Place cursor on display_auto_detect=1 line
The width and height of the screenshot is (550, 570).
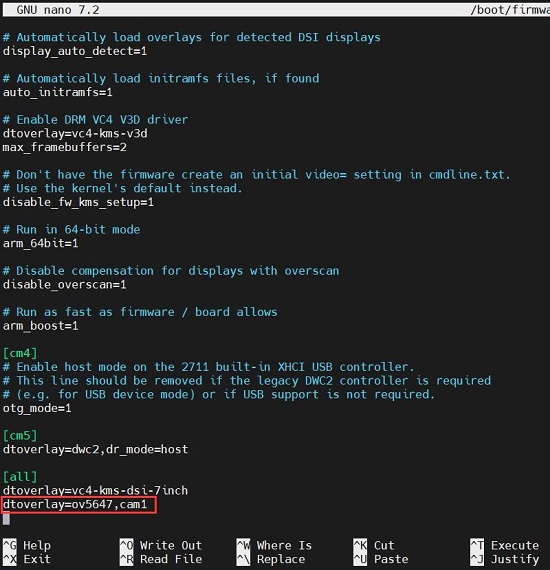(75, 51)
